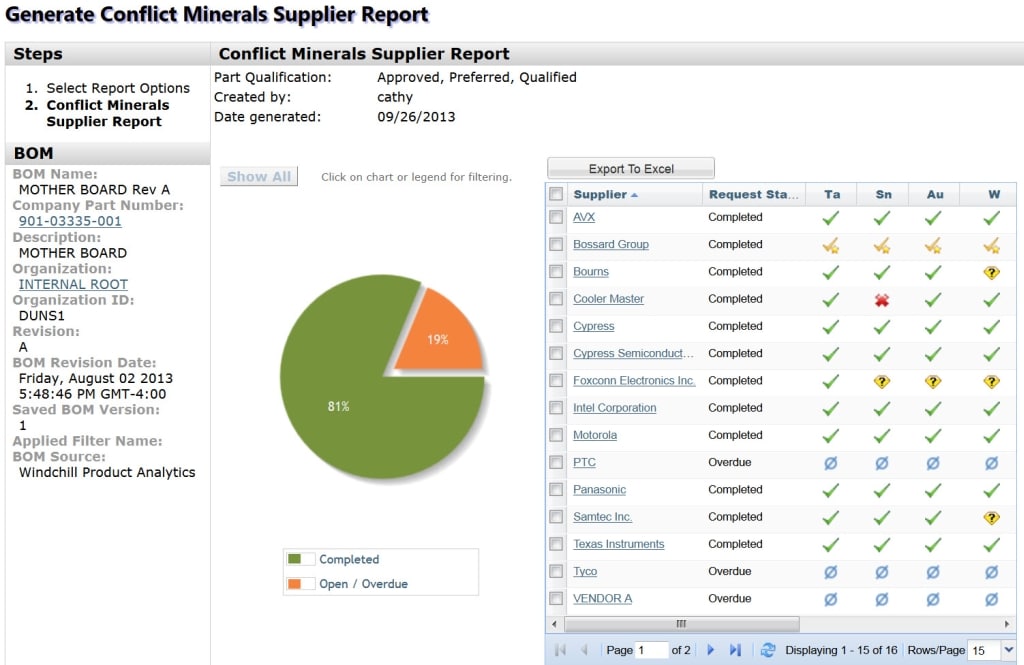1024x665 pixels.
Task: Check the Foxconn Electronics row checkbox
Action: click(556, 380)
